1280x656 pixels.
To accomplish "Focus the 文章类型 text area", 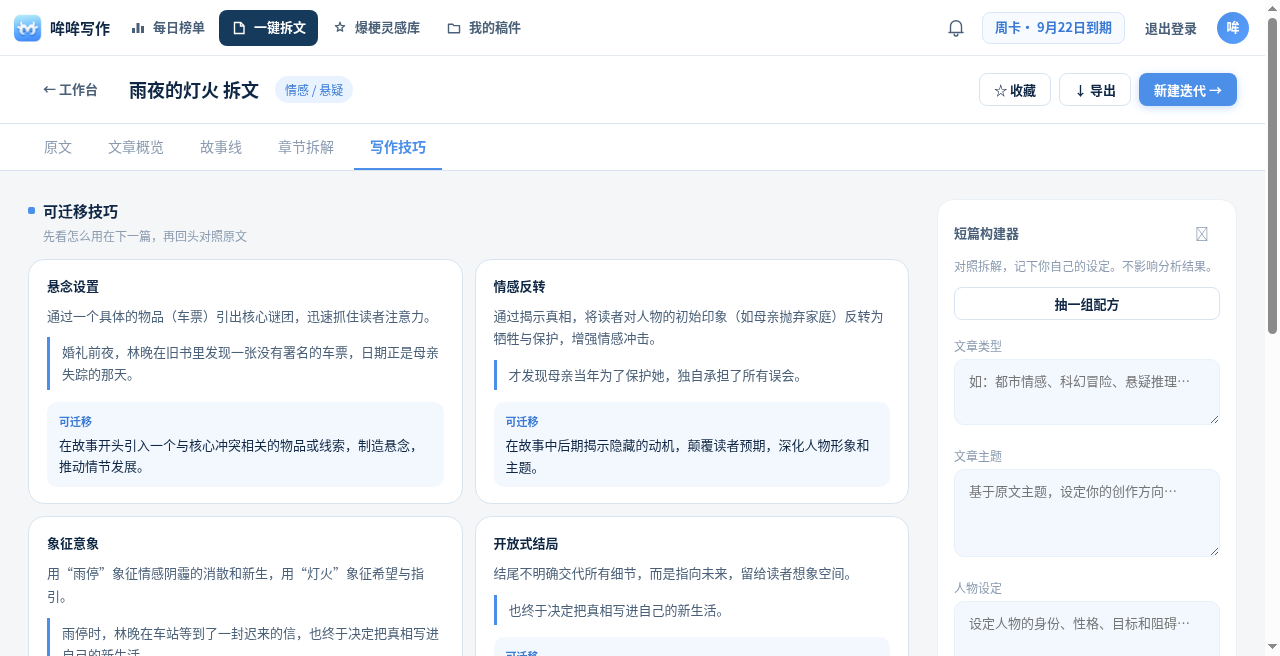I will coord(1087,392).
